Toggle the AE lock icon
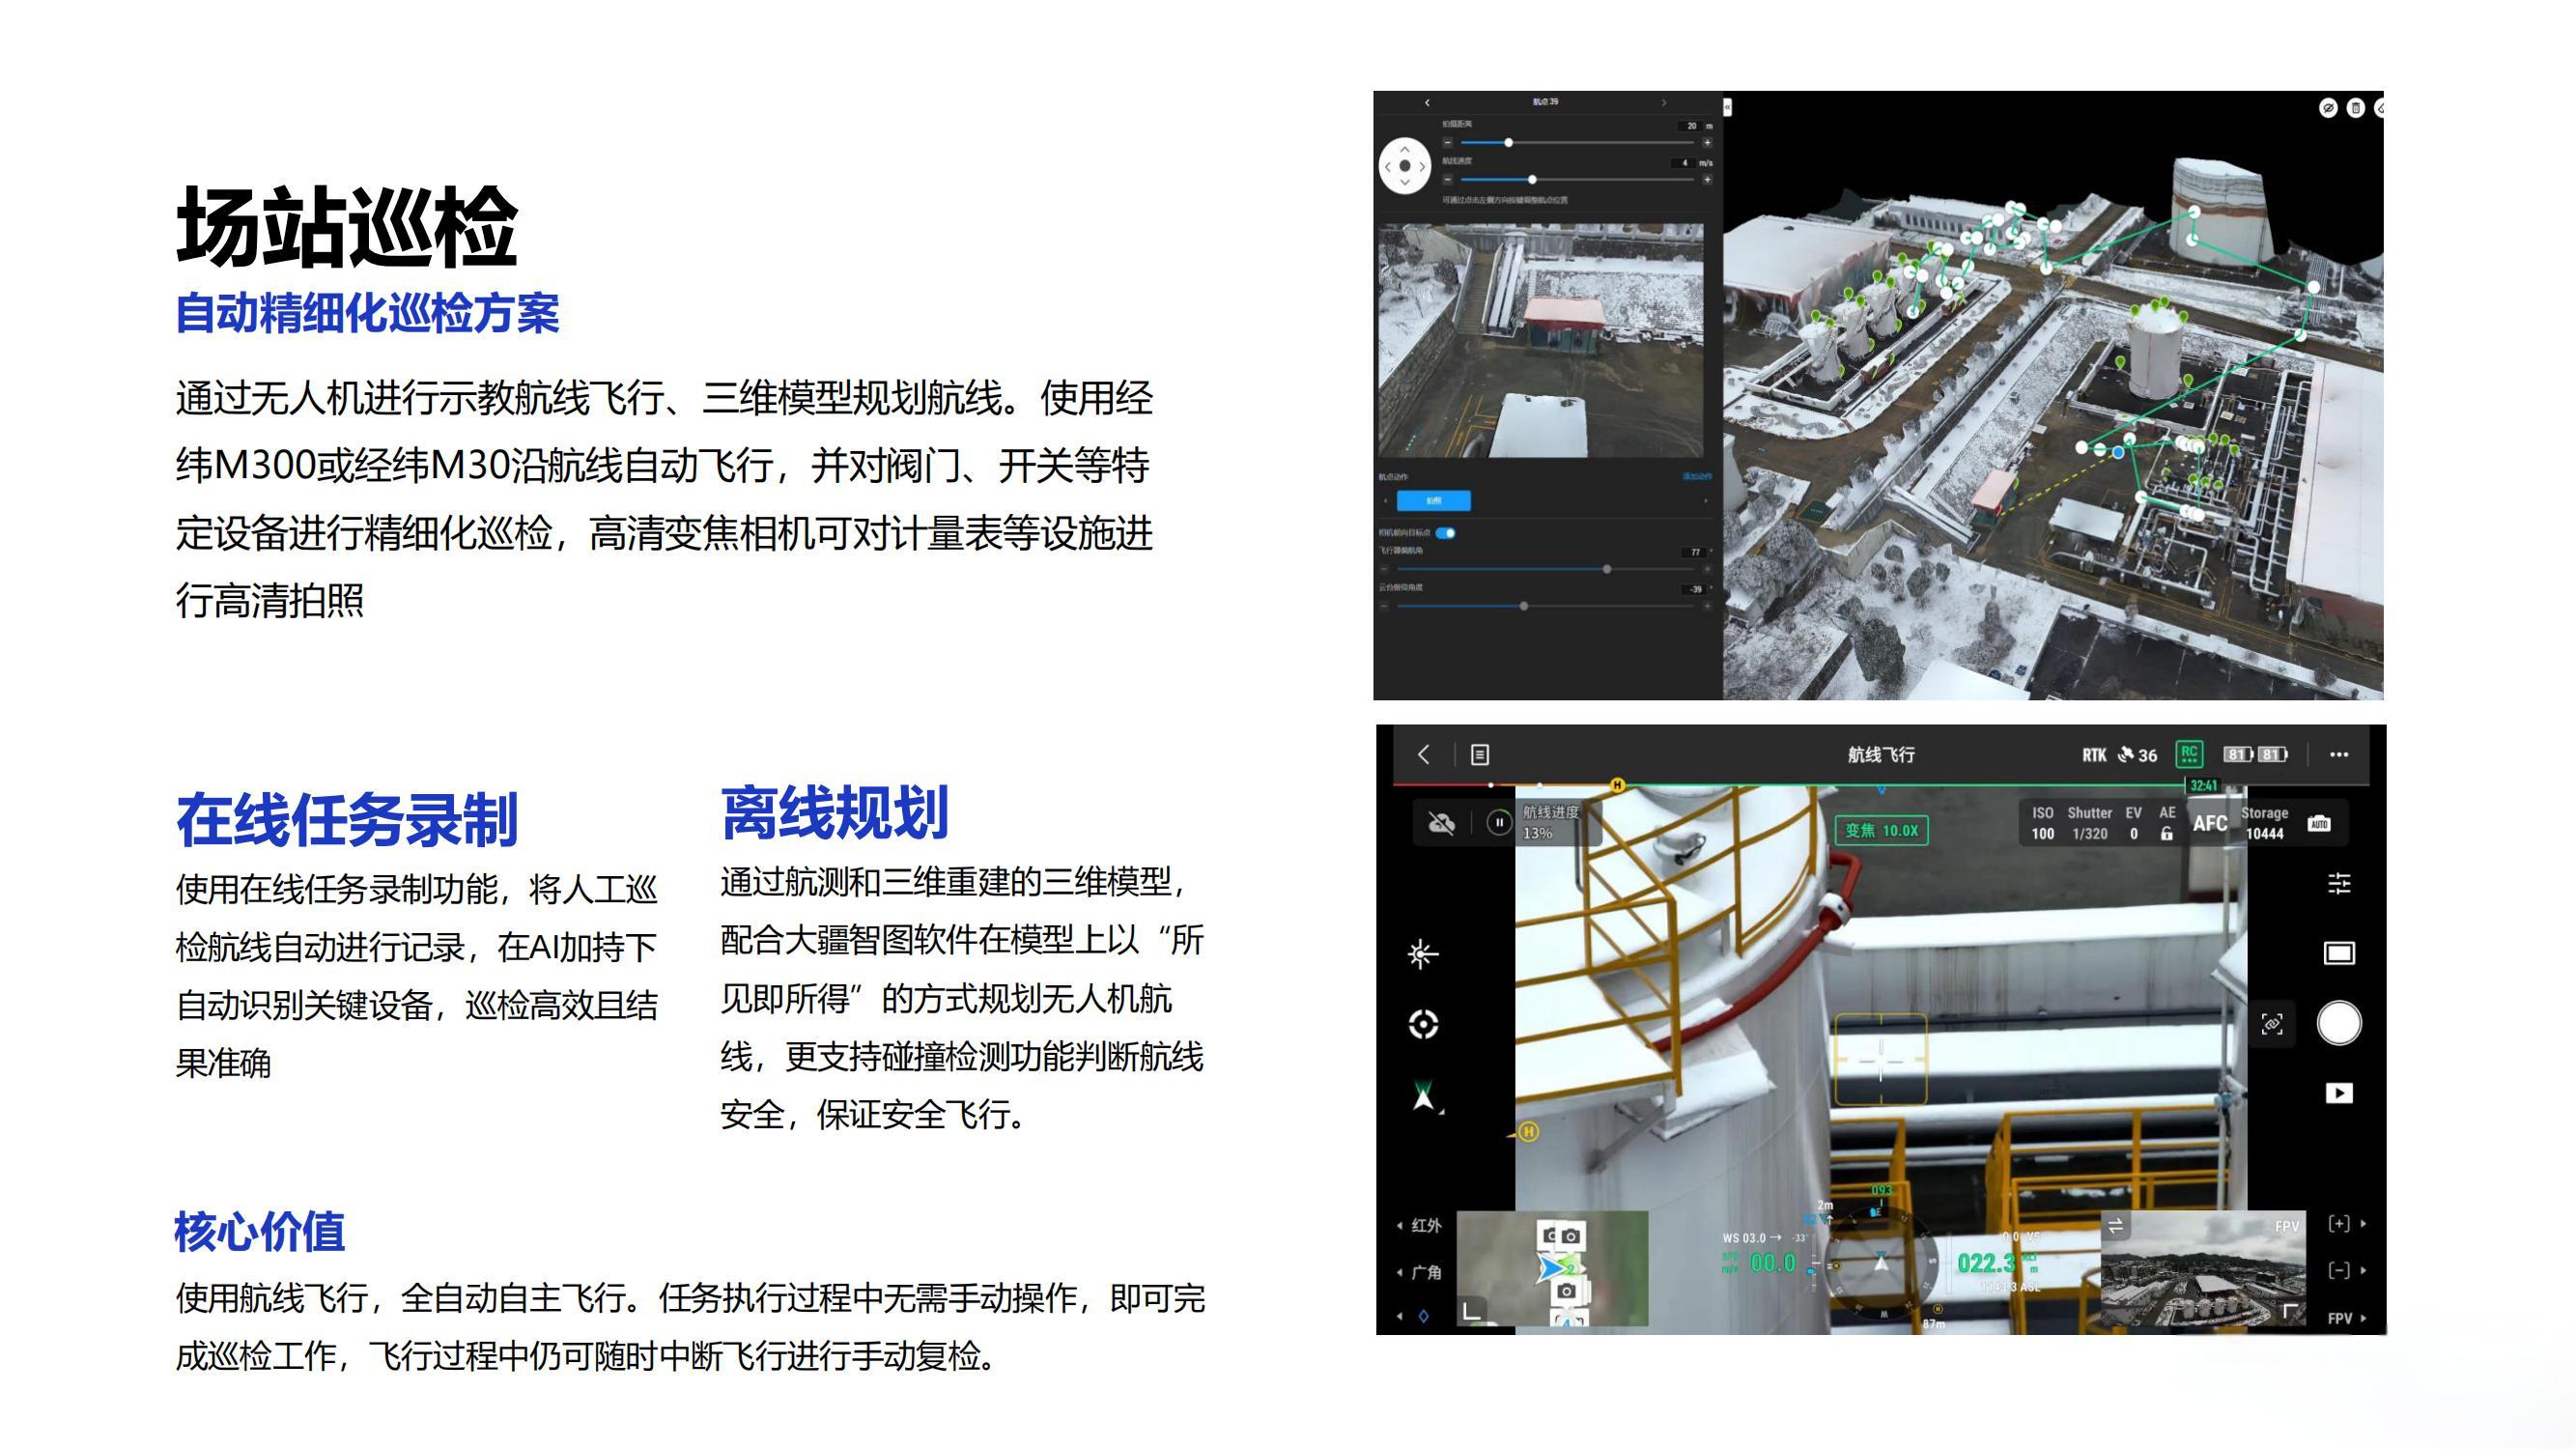Viewport: 2576px width, 1449px height. (2166, 833)
